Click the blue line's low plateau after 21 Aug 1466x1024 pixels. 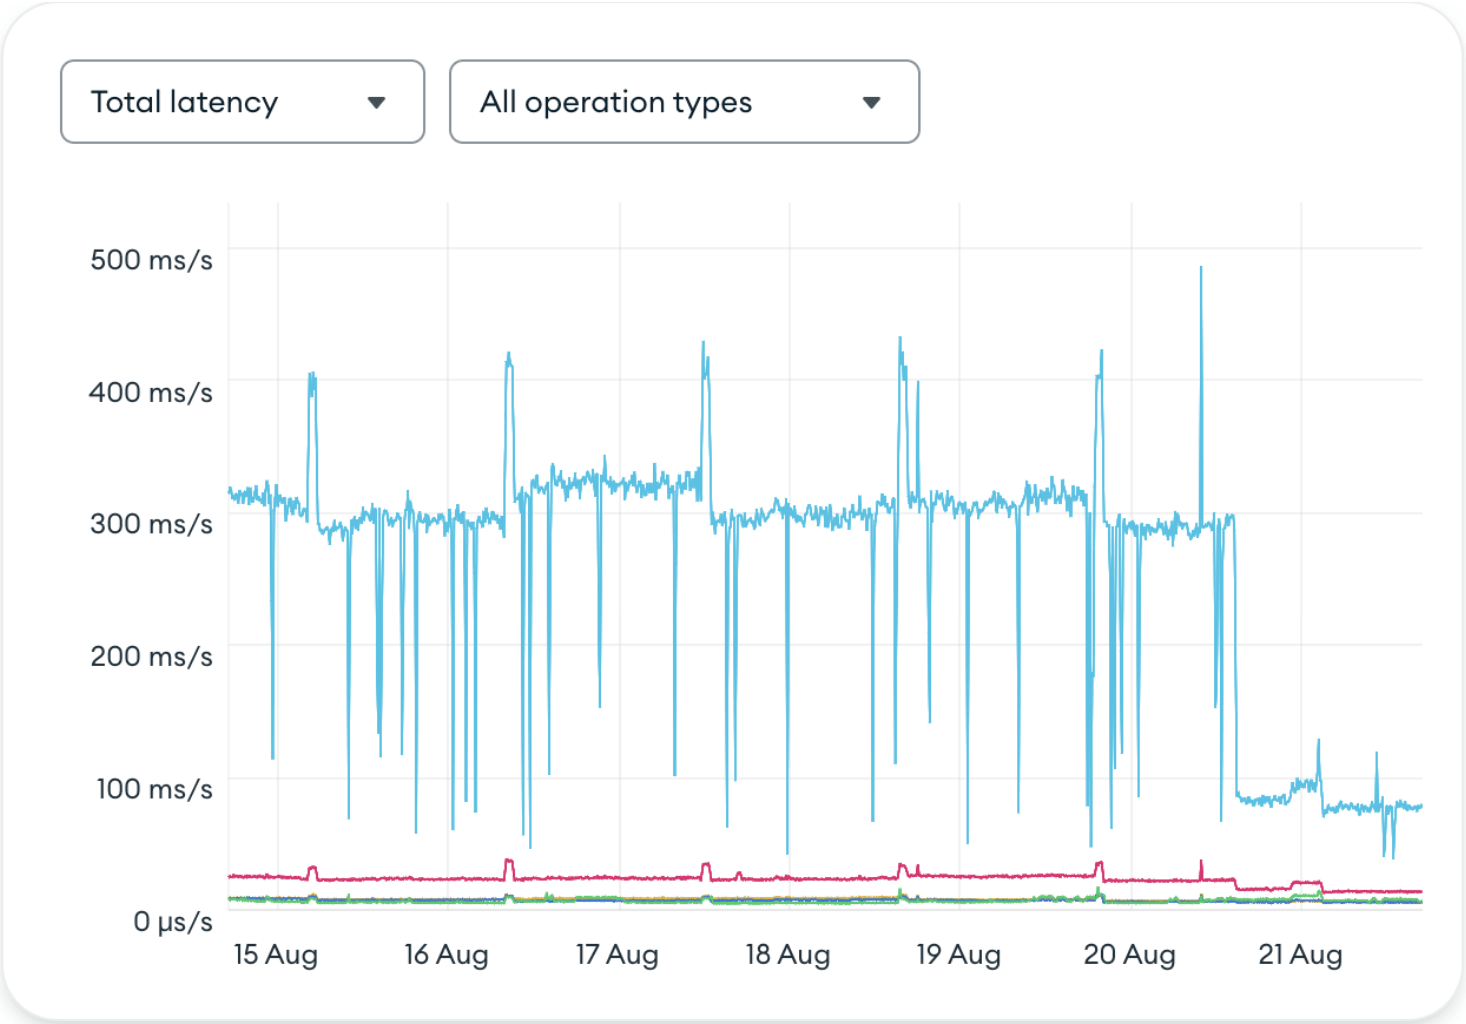1365,807
